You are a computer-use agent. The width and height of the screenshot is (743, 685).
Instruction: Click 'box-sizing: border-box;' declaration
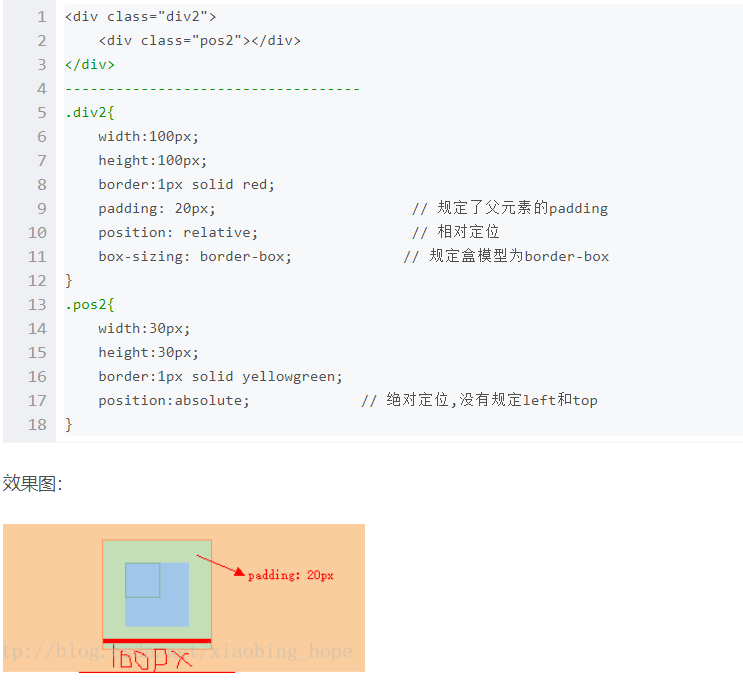tap(195, 257)
